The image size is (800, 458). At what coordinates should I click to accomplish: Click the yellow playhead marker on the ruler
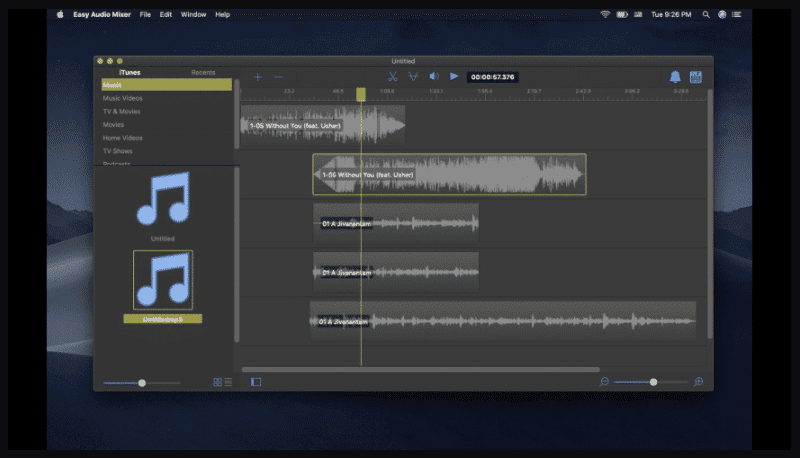(x=361, y=94)
